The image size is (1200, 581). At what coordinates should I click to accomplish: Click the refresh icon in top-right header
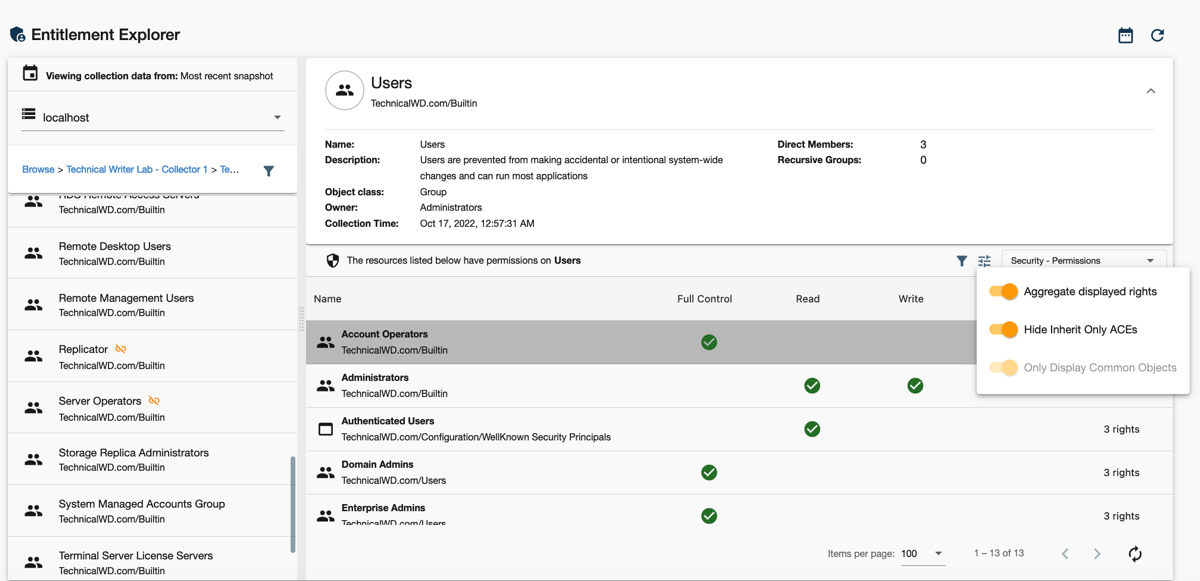(x=1157, y=35)
